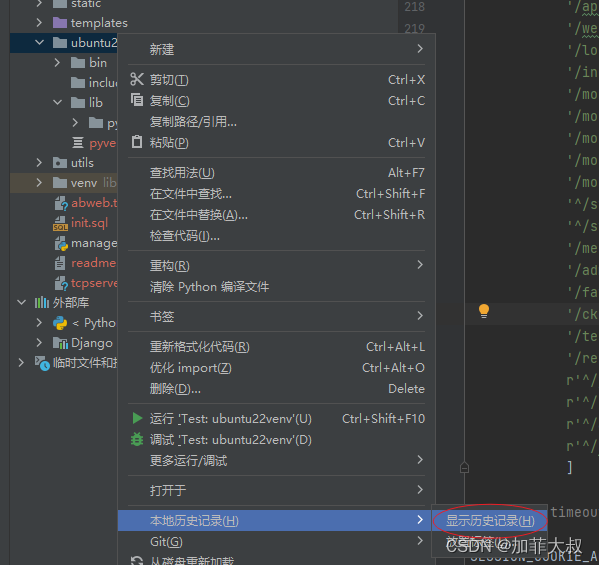Open the 书签 submenu
Screen dimensions: 599x565
(277, 316)
